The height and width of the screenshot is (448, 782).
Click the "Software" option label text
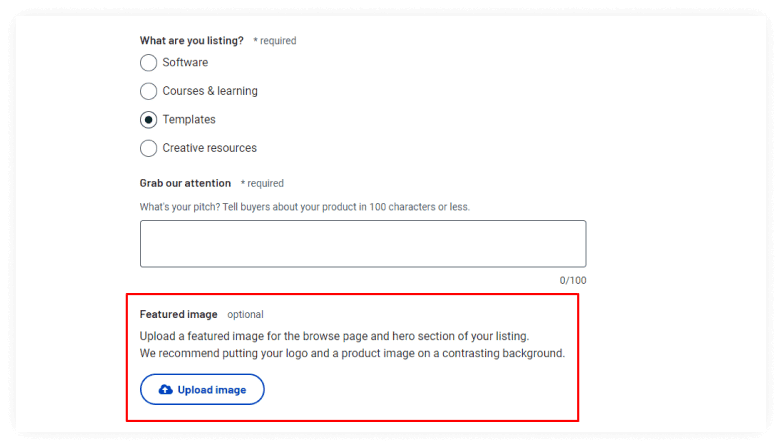click(x=185, y=62)
